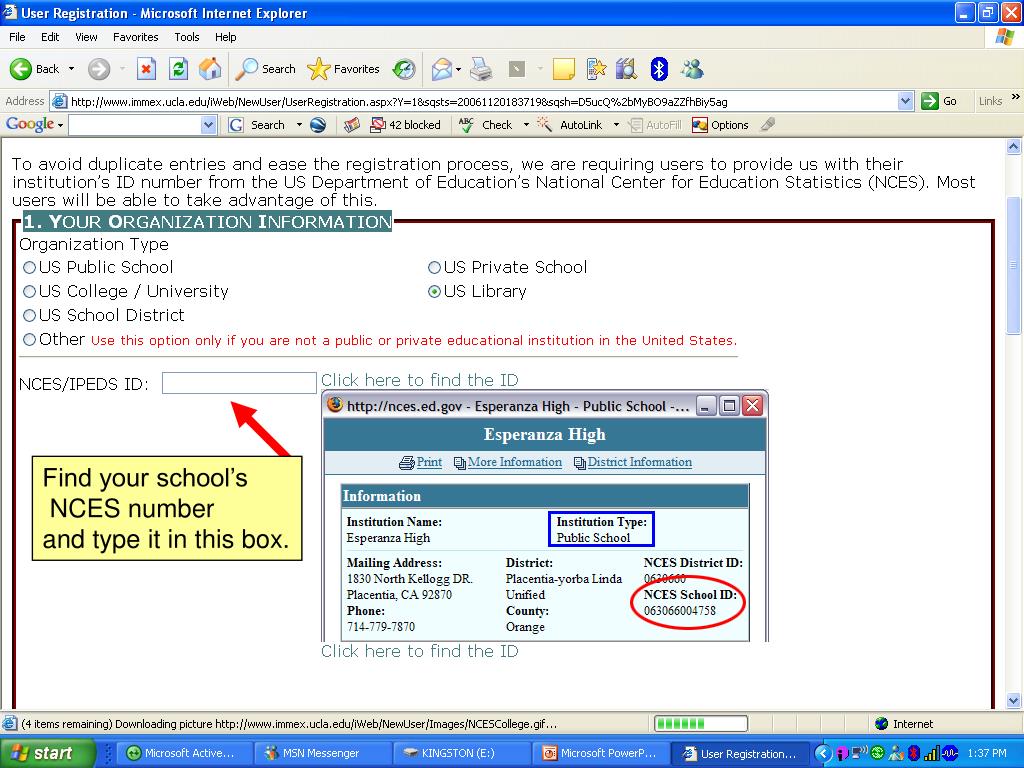
Task: Click the Go button beside the address bar
Action: [x=939, y=101]
